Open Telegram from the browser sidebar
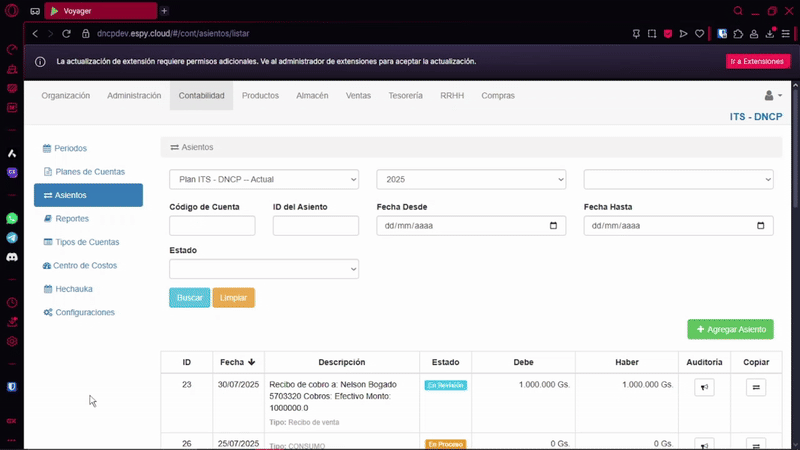 click(x=12, y=238)
